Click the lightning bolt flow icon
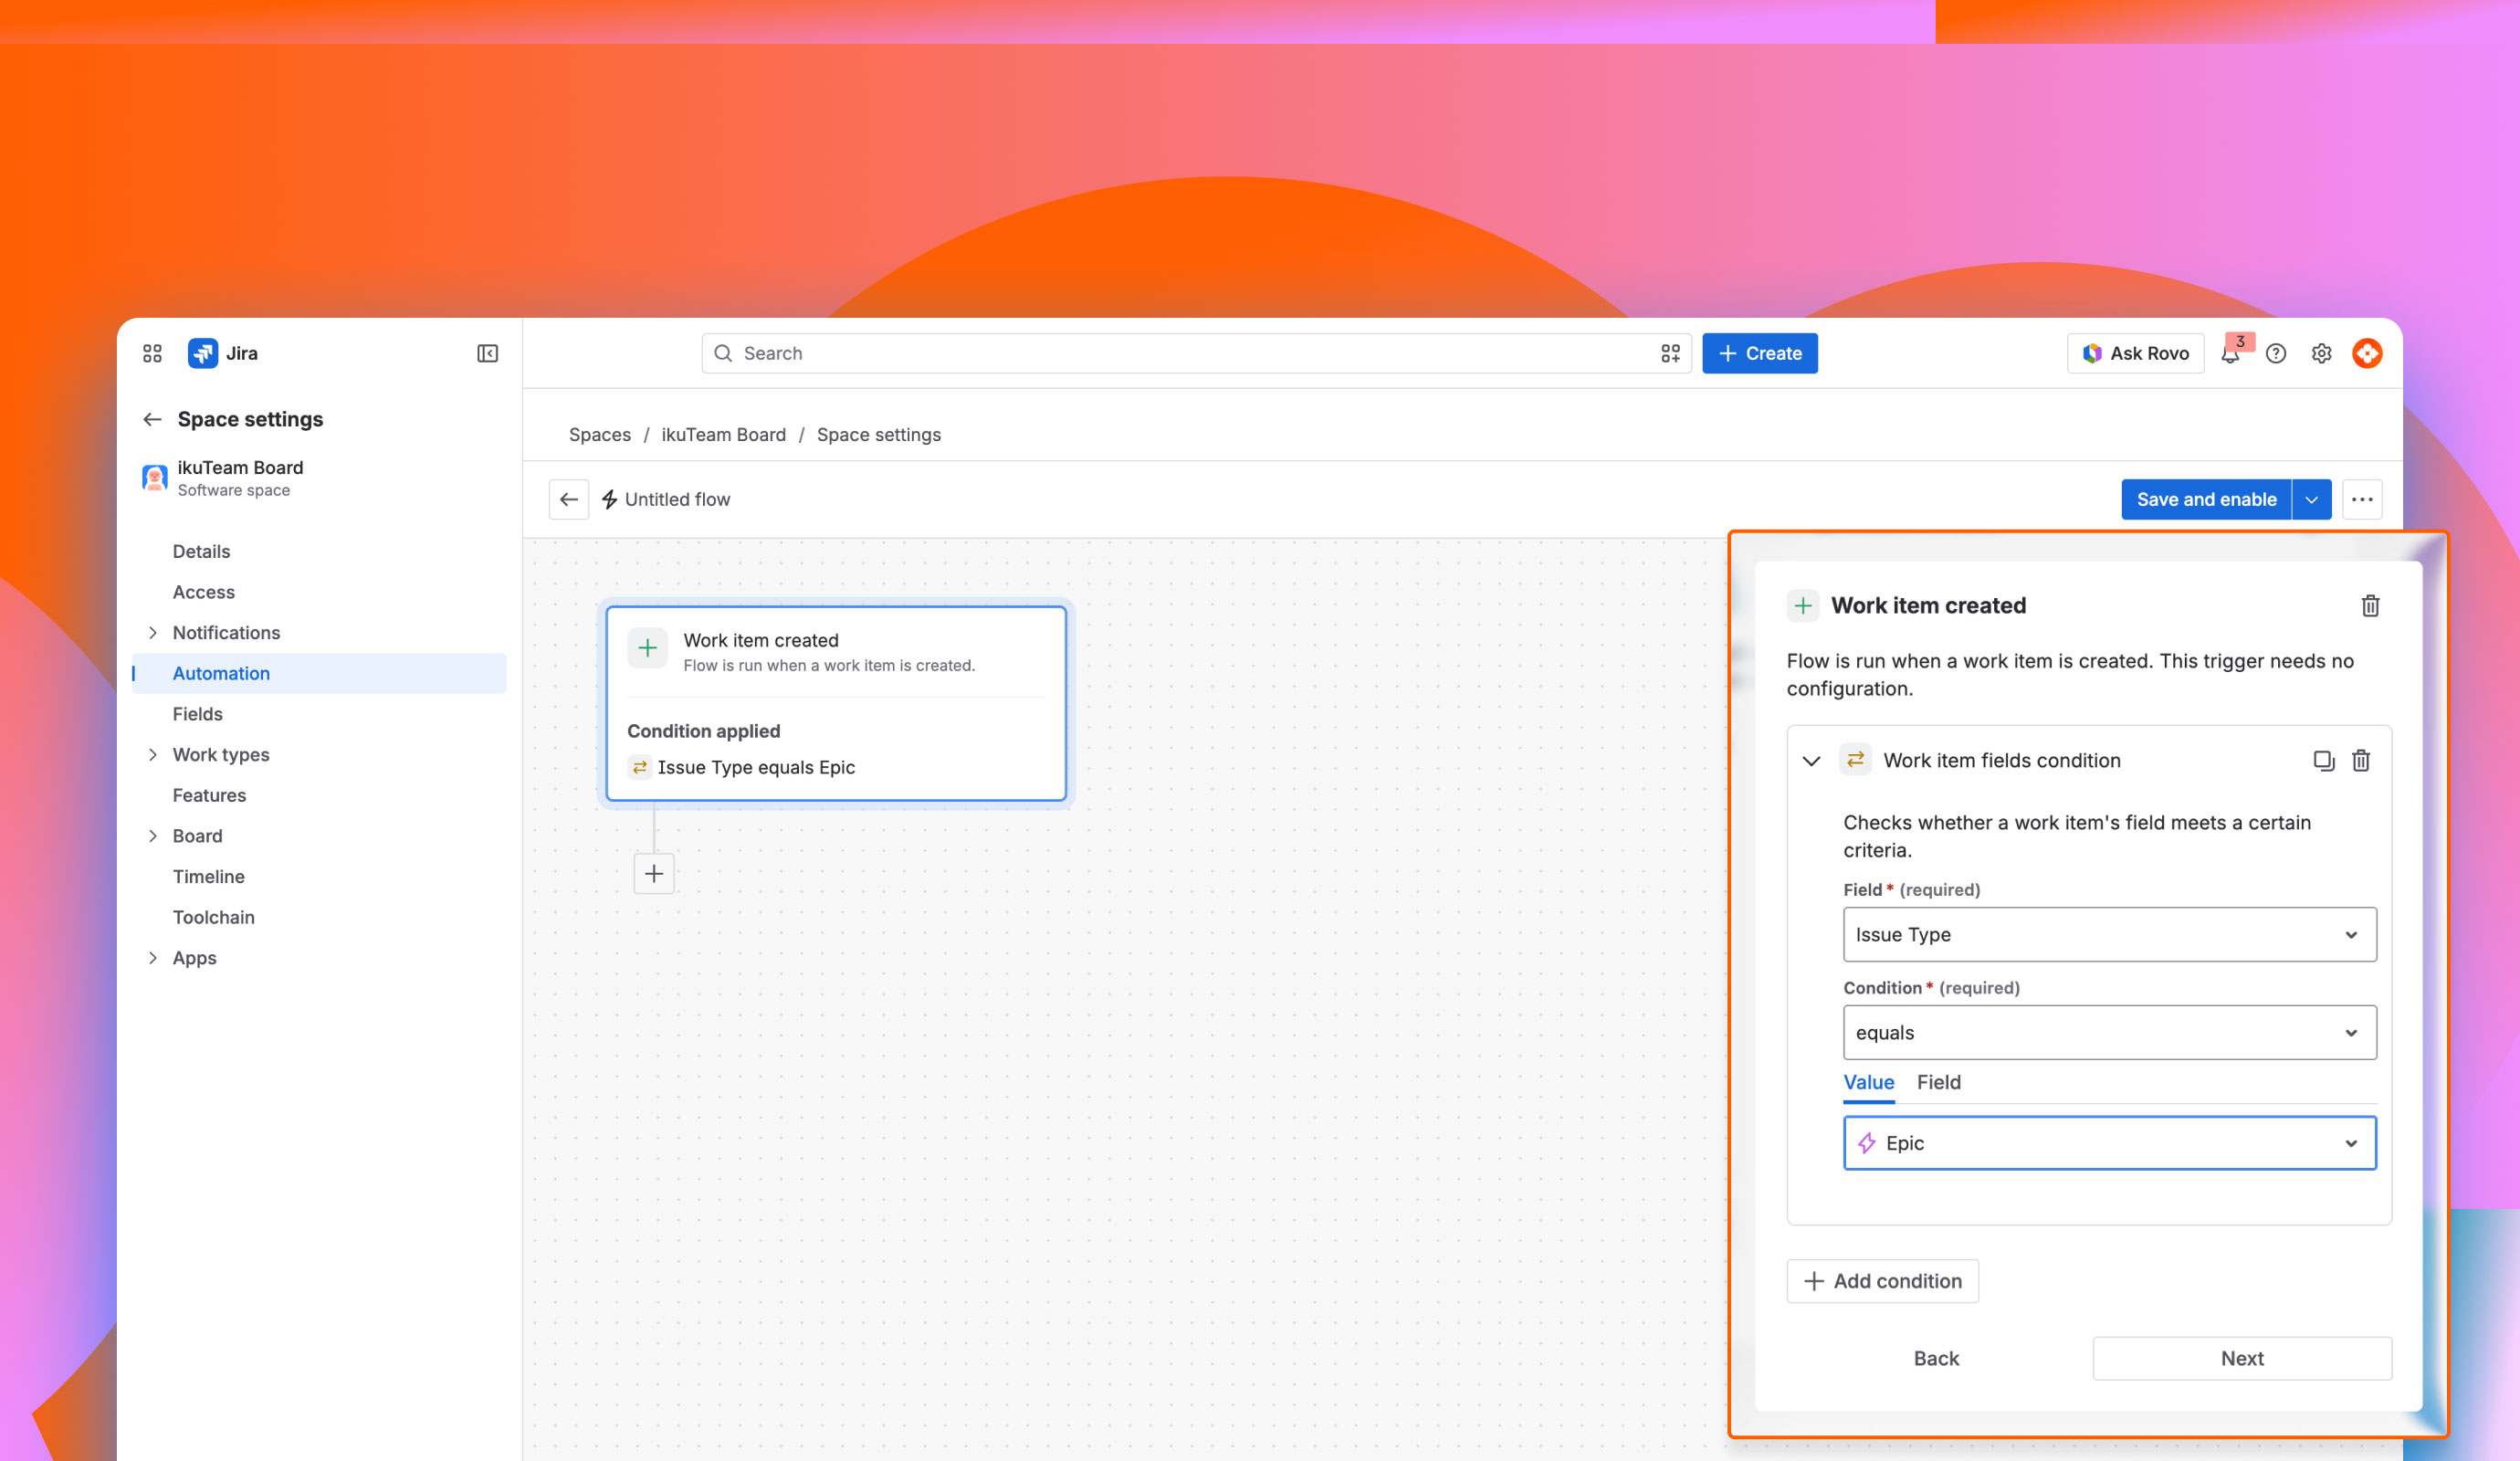This screenshot has height=1461, width=2520. pyautogui.click(x=609, y=499)
